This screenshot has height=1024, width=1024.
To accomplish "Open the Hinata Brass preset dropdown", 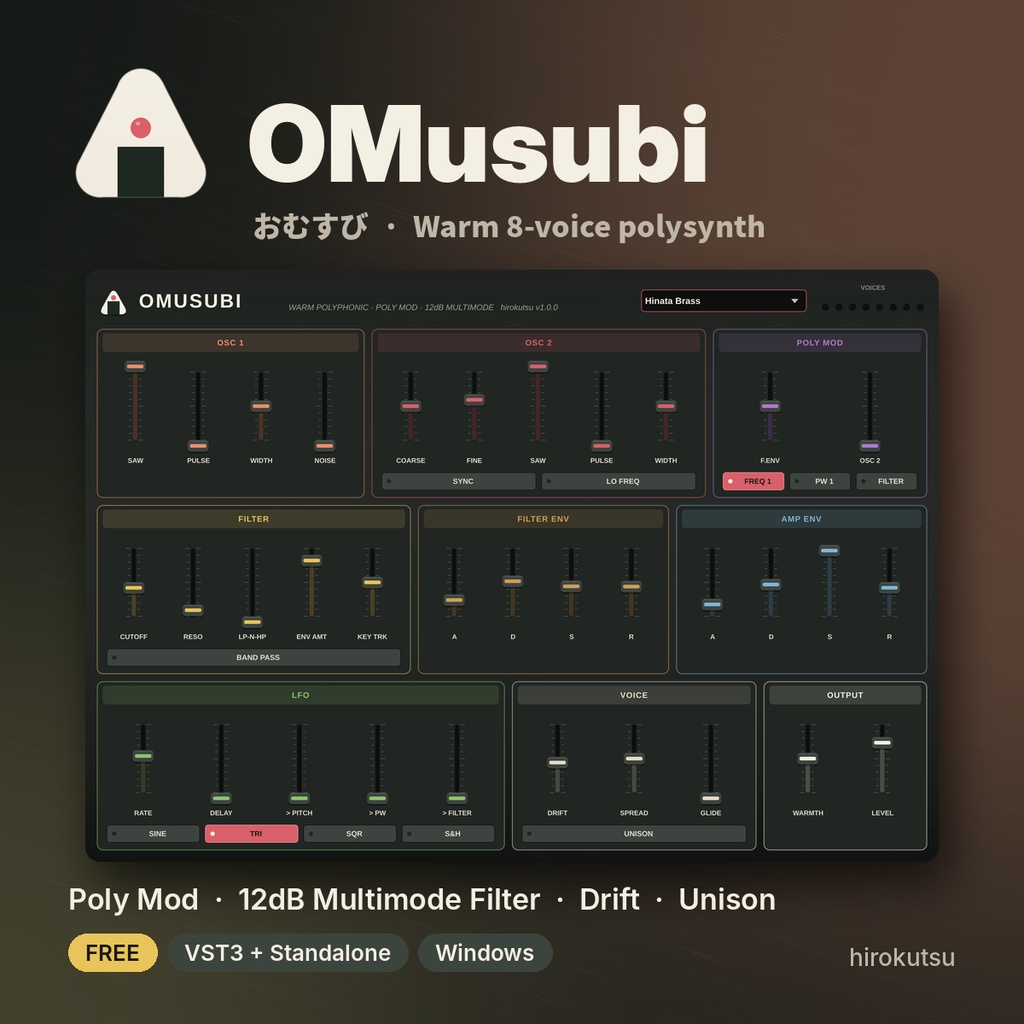I will click(724, 300).
